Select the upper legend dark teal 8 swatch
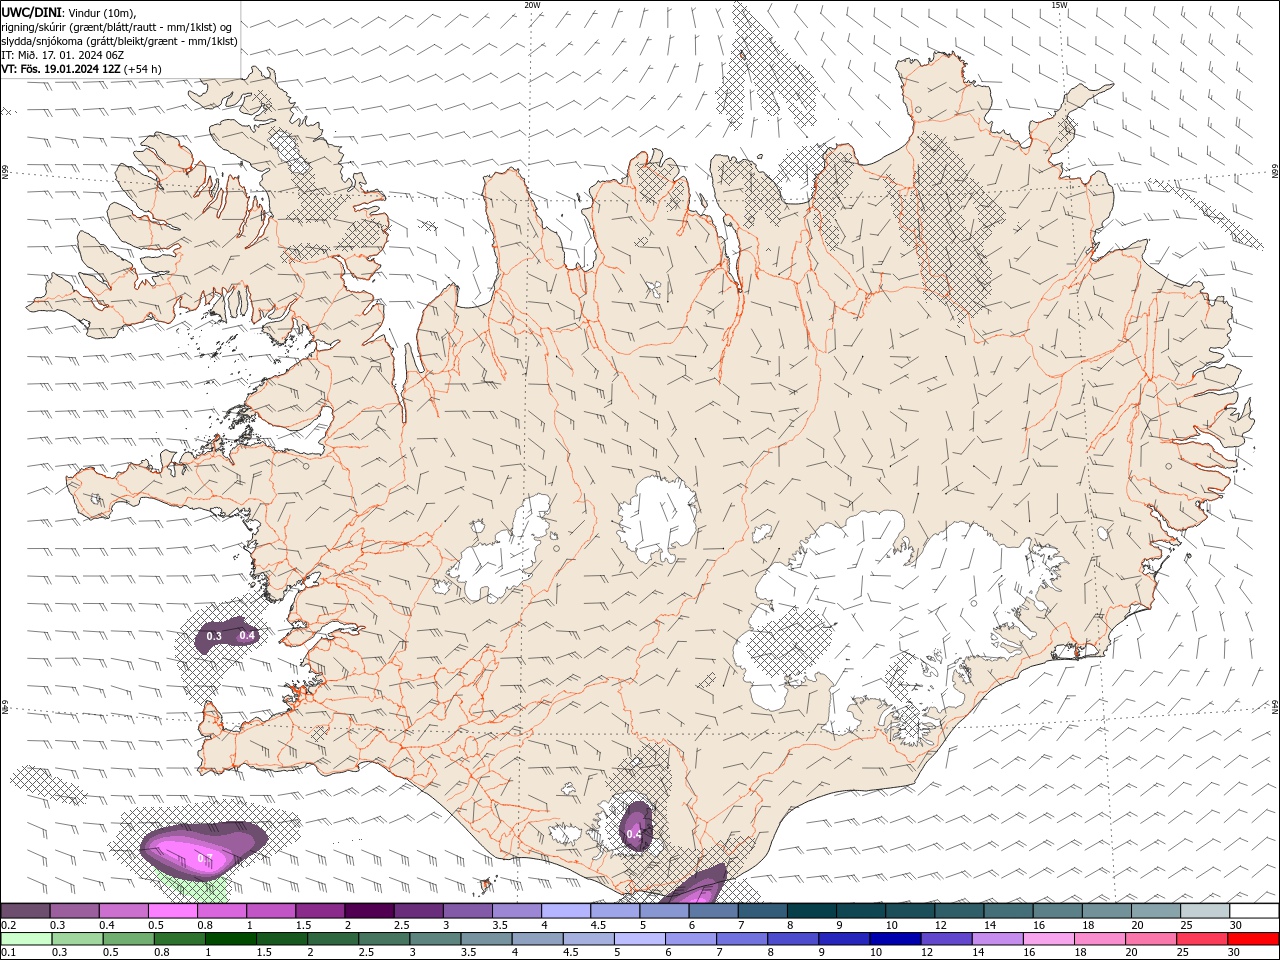Viewport: 1280px width, 960px height. click(811, 910)
